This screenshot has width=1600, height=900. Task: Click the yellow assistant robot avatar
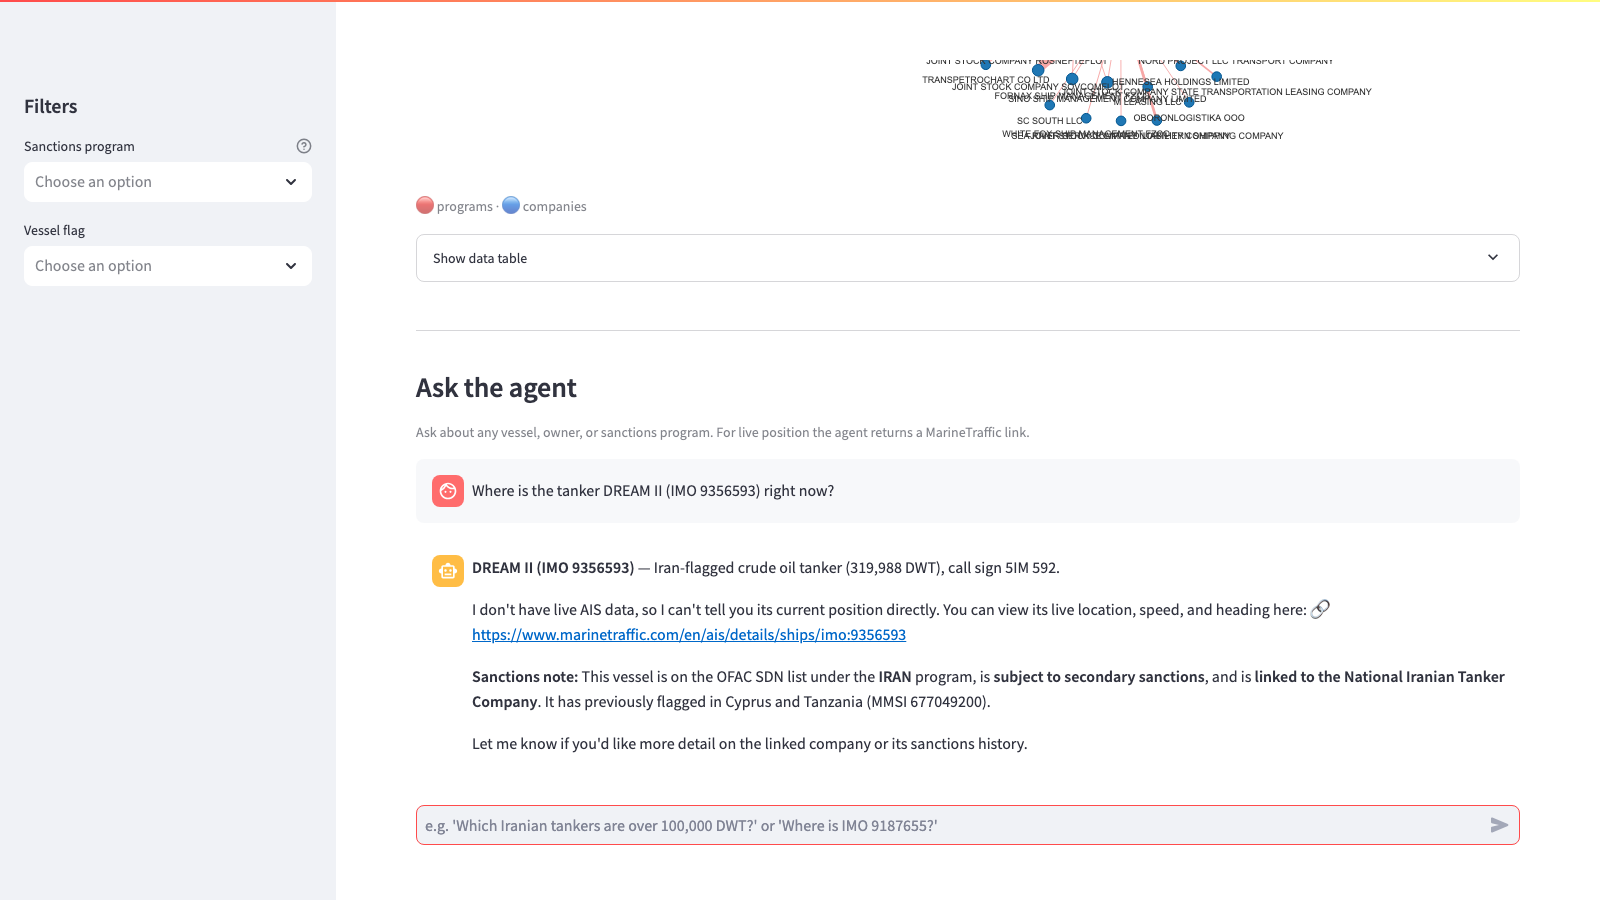448,571
